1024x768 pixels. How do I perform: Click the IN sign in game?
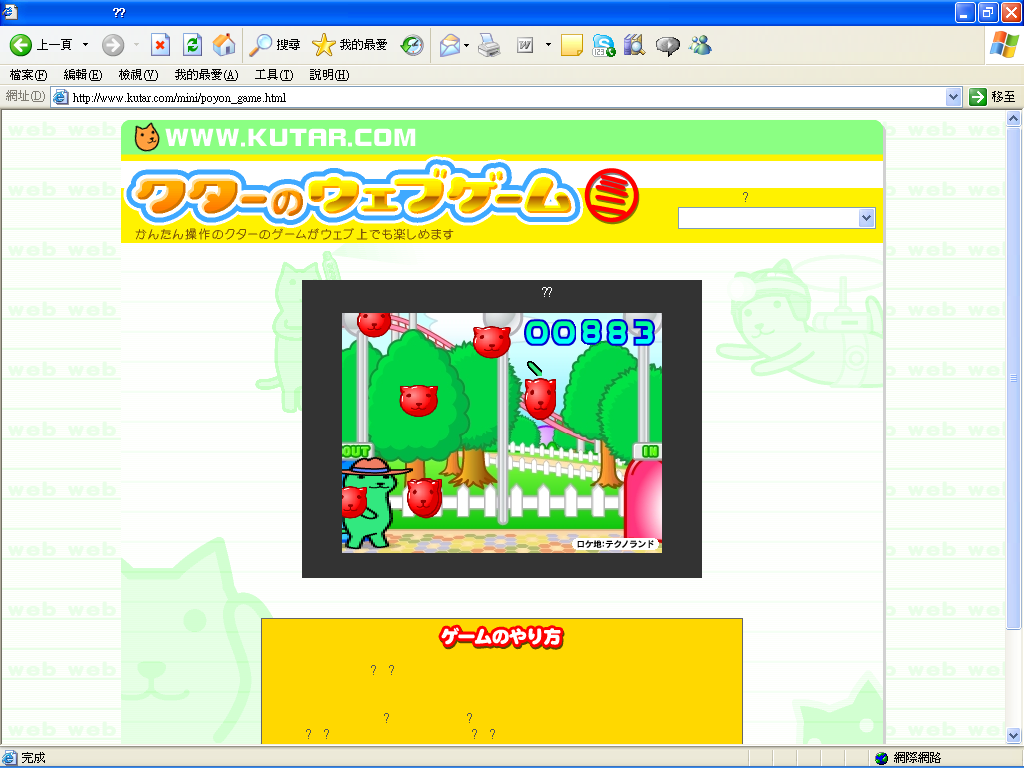pyautogui.click(x=648, y=451)
